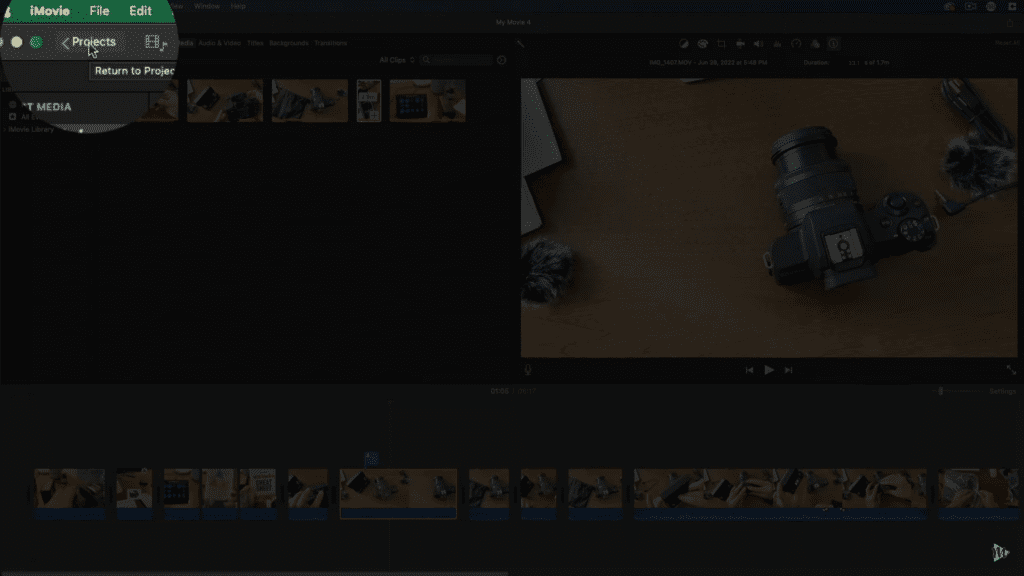Screen dimensions: 1024x576
Task: Select the highlighted yellow-bordered timeline clip
Action: [x=398, y=494]
